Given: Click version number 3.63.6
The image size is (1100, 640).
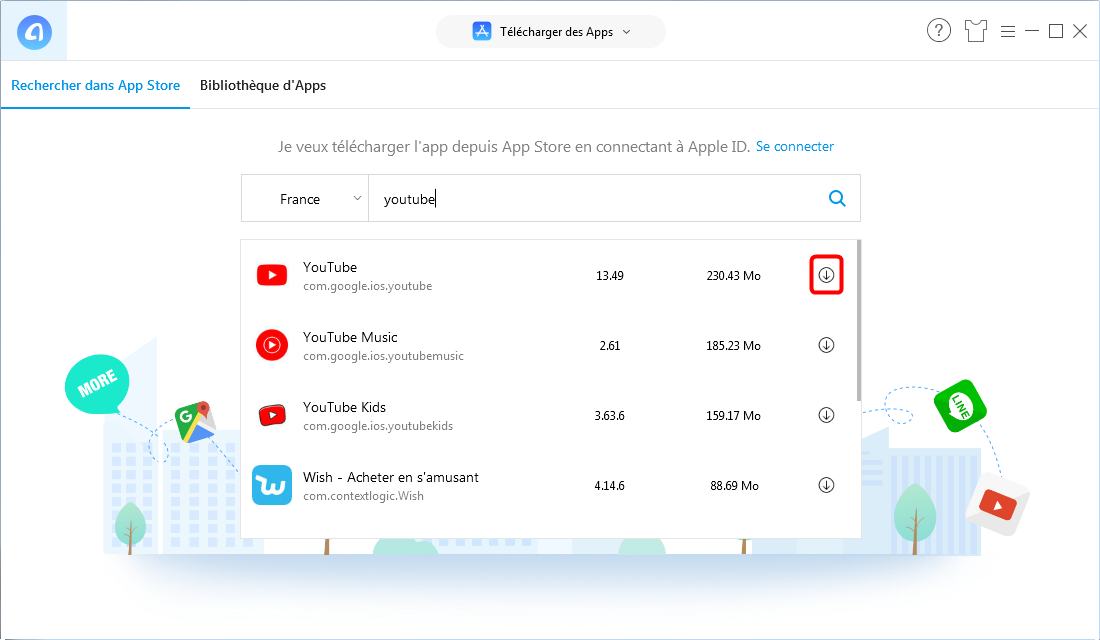Looking at the screenshot, I should (610, 416).
